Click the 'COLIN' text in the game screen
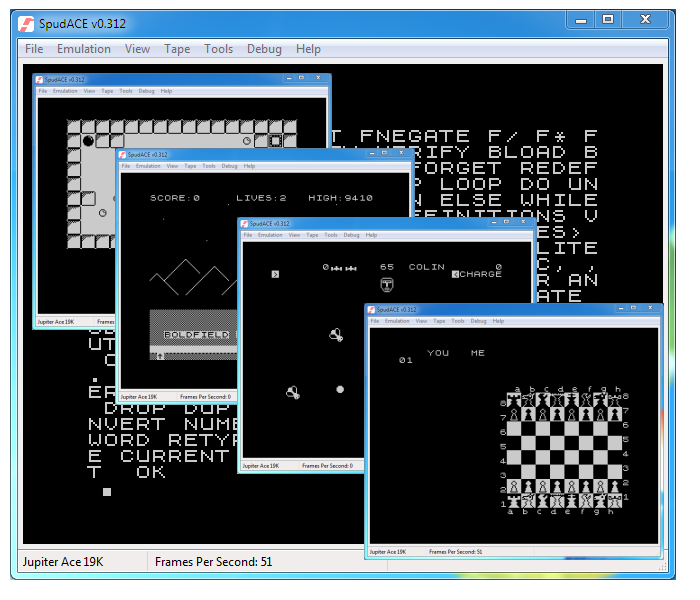Viewport: 700px width, 600px height. click(427, 267)
